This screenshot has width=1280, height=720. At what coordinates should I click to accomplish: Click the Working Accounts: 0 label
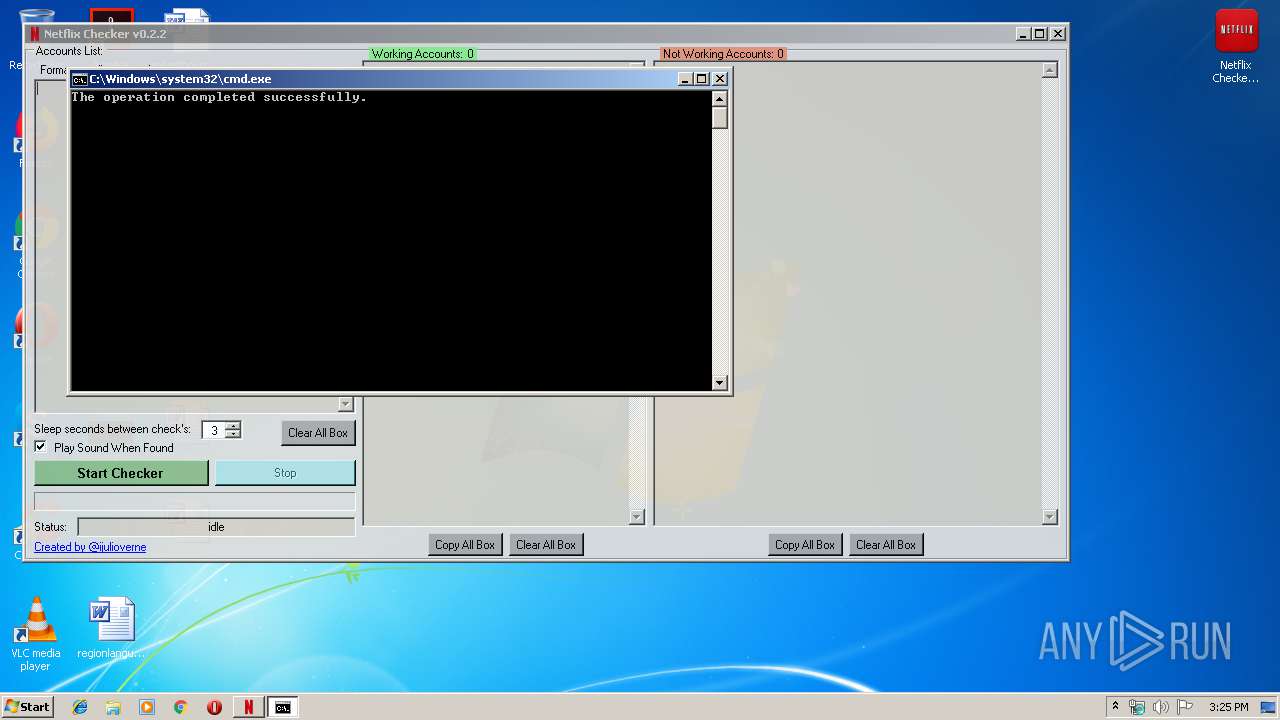pyautogui.click(x=423, y=54)
